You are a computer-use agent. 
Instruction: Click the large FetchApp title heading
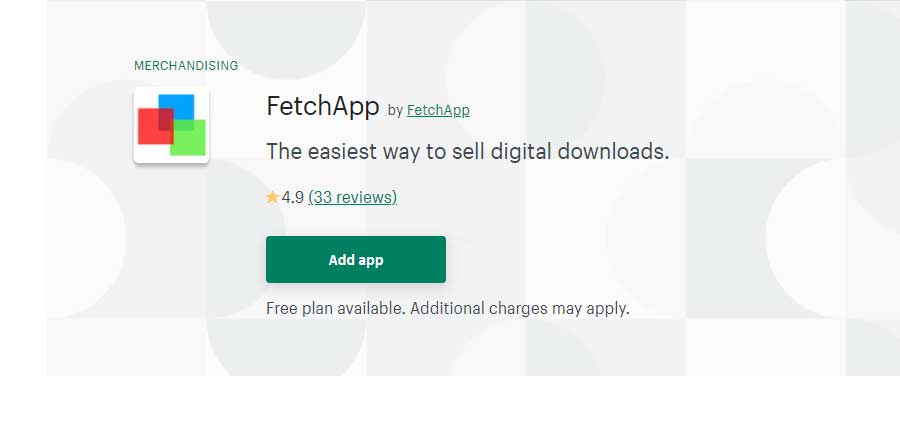[323, 106]
